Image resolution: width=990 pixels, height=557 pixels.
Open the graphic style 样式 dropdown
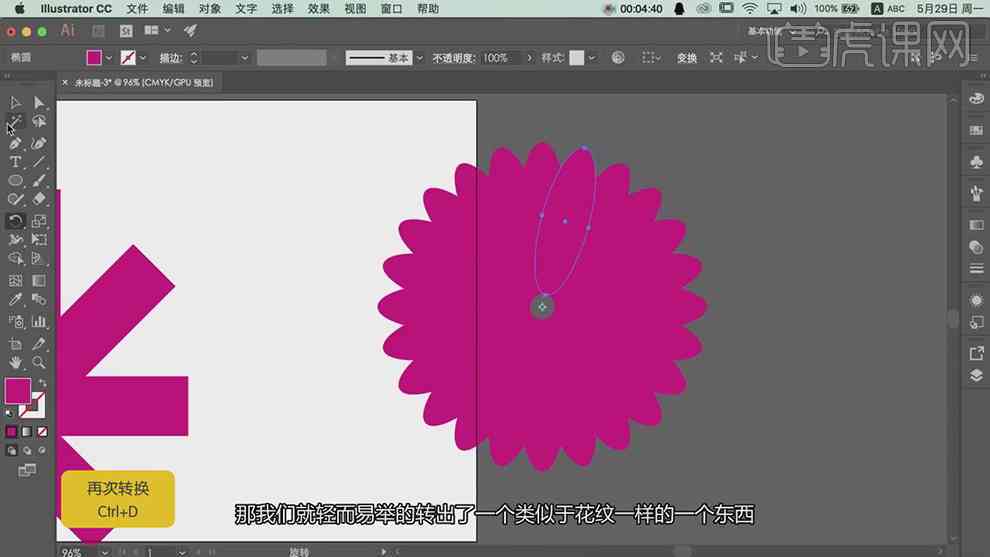click(591, 58)
